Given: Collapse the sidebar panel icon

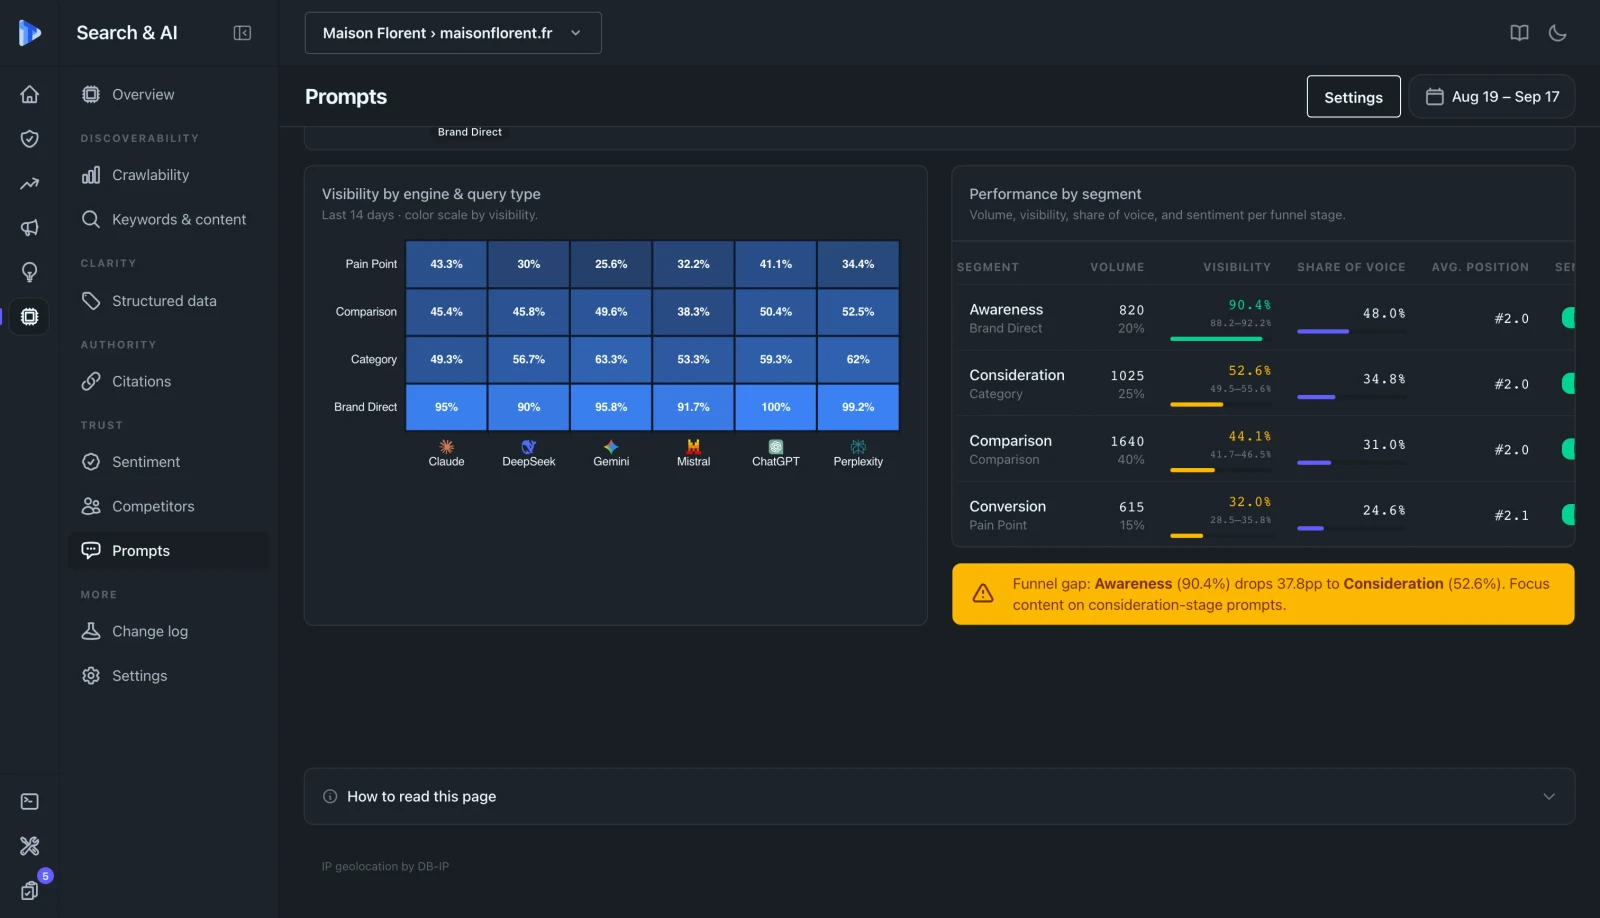Looking at the screenshot, I should pyautogui.click(x=242, y=33).
